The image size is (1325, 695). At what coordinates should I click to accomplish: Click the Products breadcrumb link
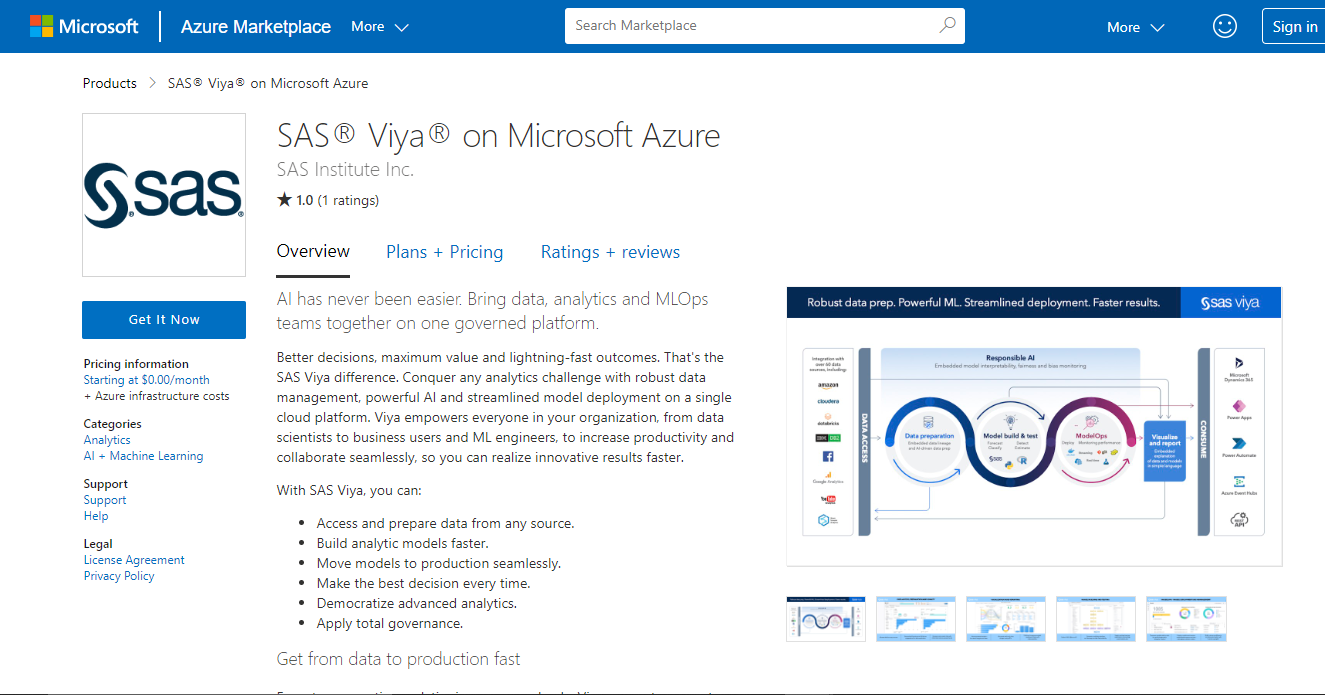tap(110, 83)
